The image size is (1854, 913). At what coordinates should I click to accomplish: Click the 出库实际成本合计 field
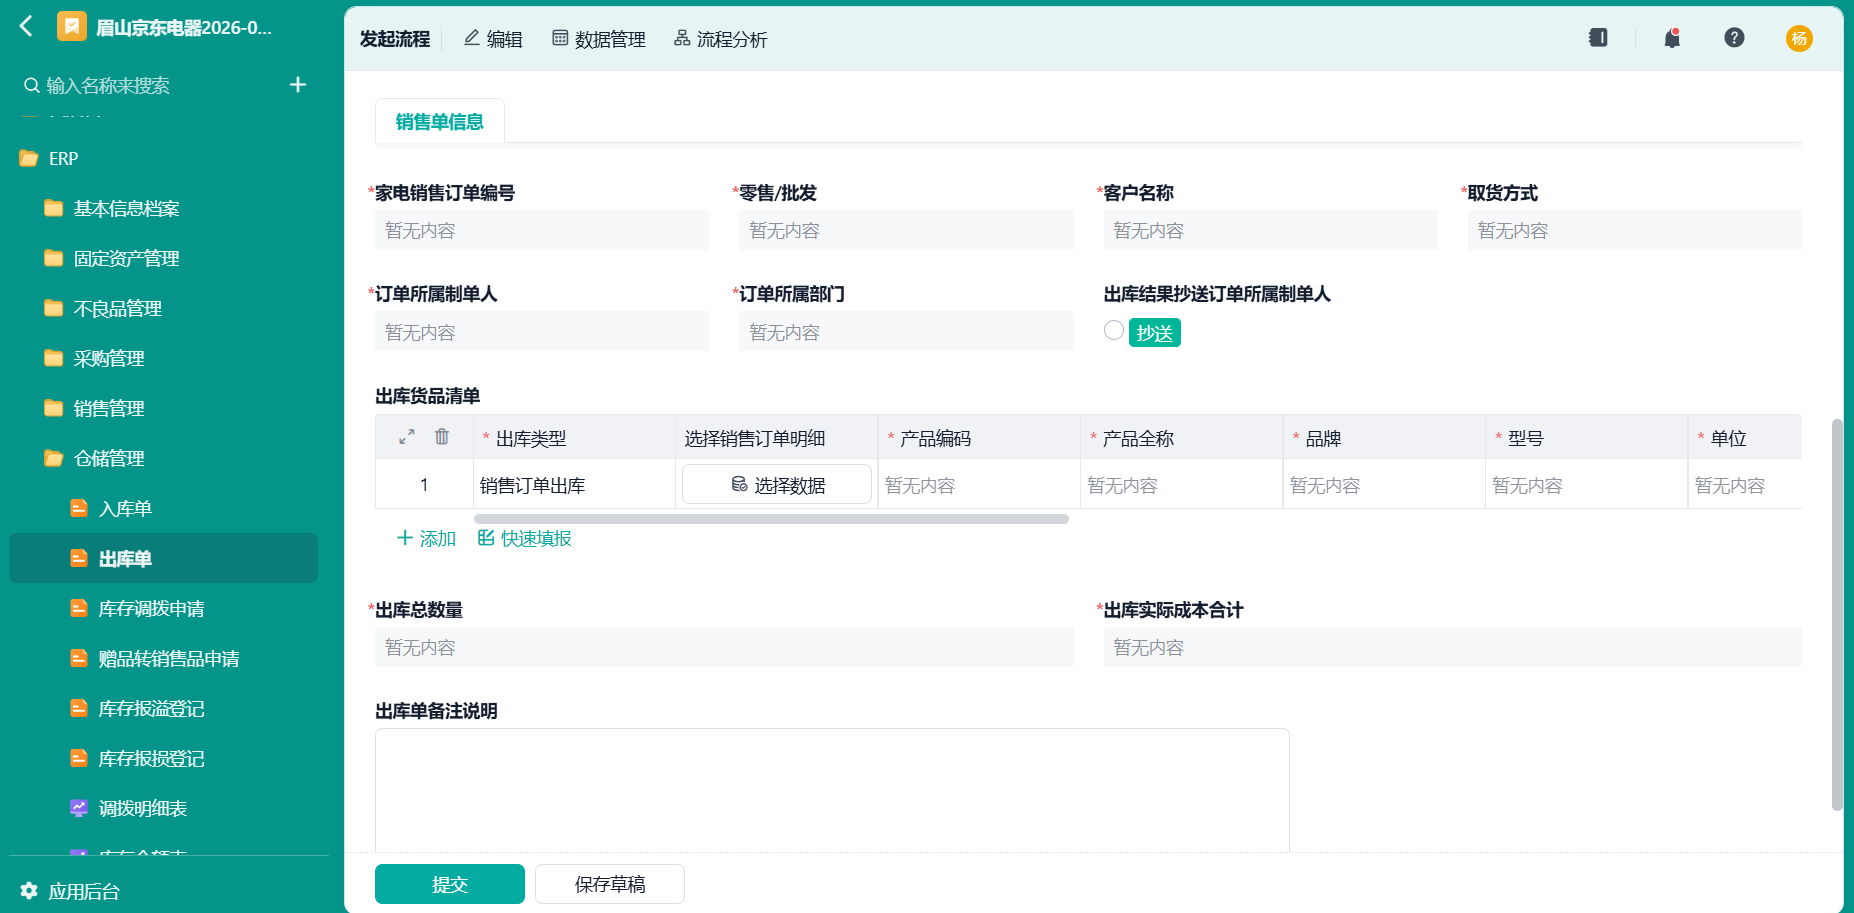coord(1452,647)
